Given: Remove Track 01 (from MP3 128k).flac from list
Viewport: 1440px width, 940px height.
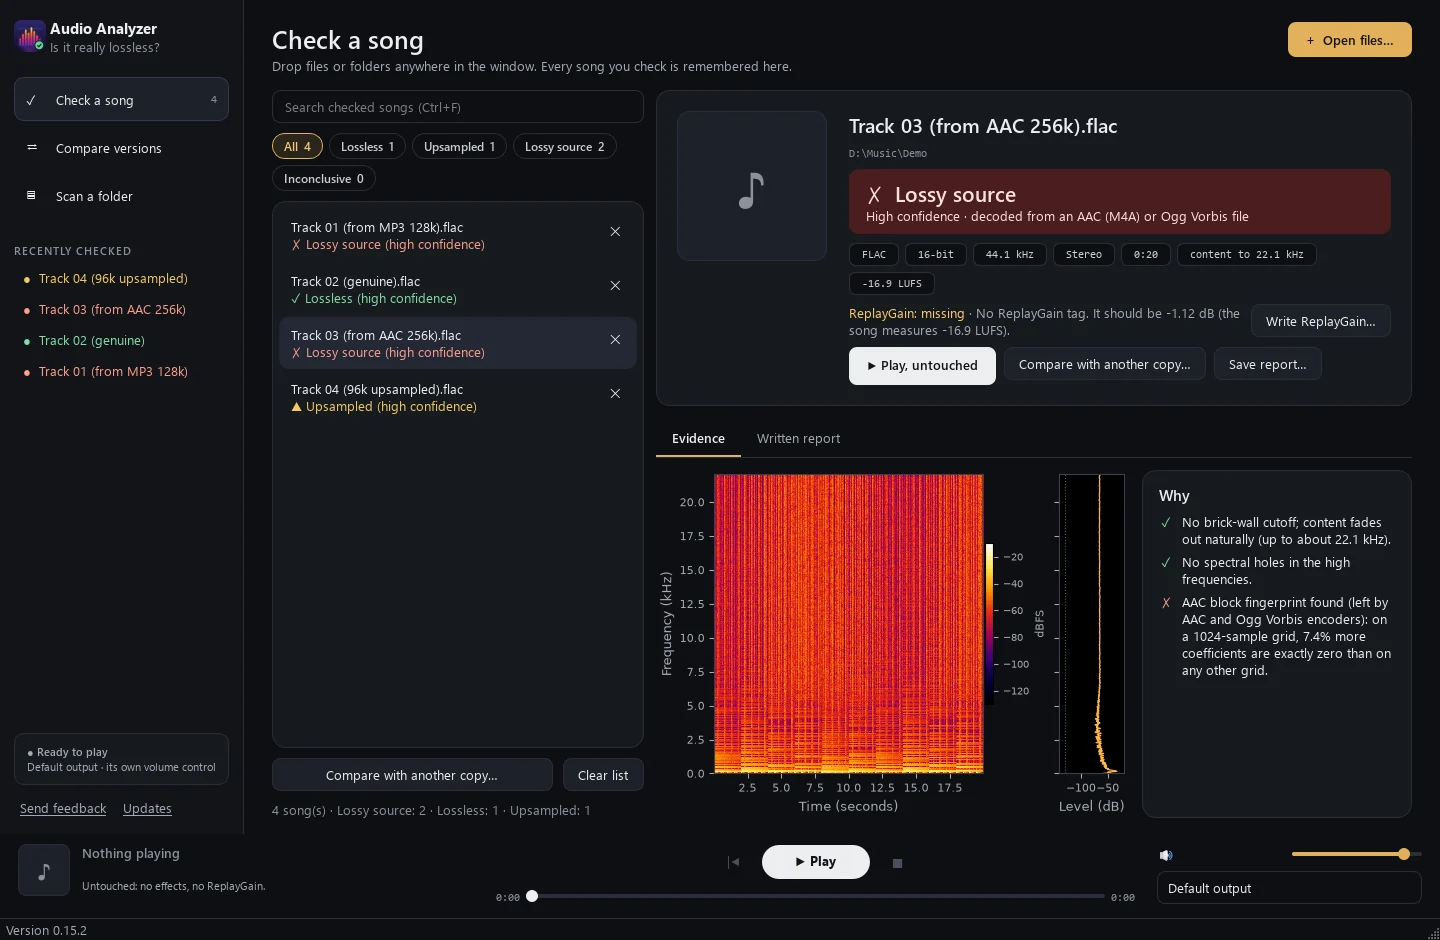Looking at the screenshot, I should [615, 232].
